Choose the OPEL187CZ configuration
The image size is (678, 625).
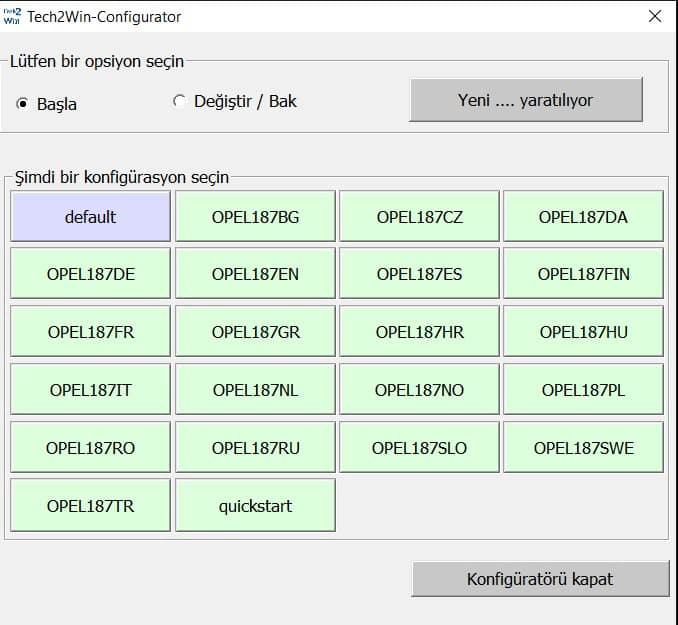419,216
